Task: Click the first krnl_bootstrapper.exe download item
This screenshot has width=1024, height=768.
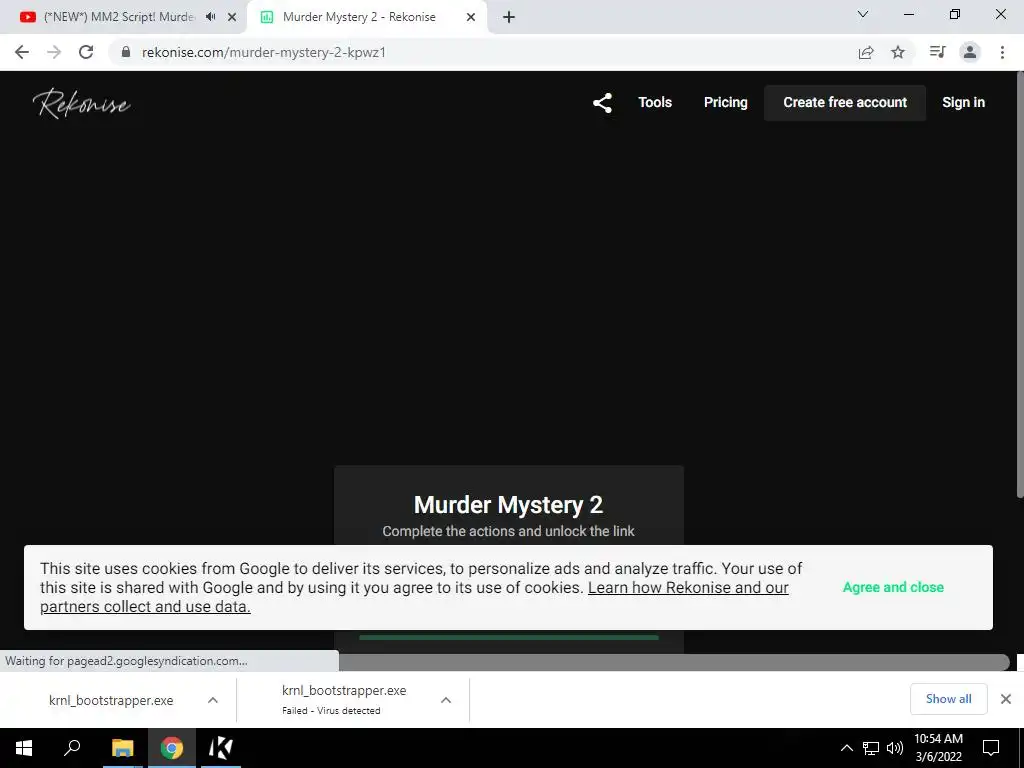Action: click(x=111, y=700)
